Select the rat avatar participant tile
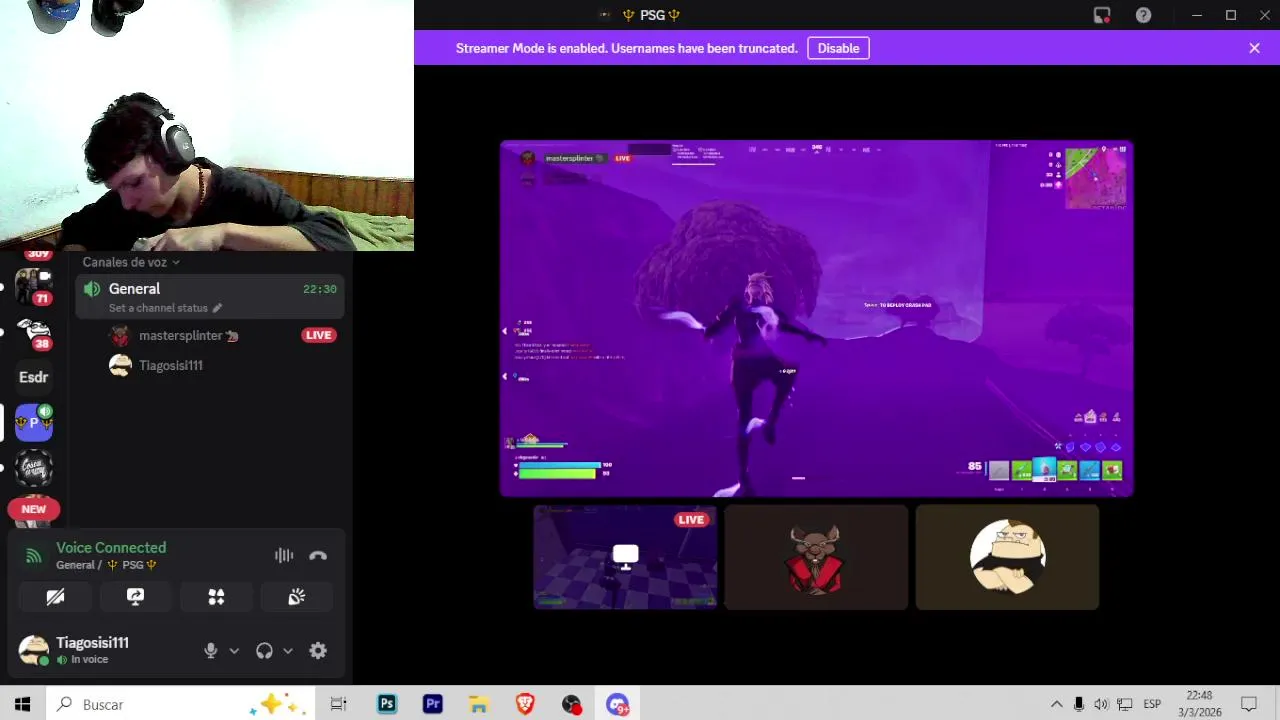Viewport: 1280px width, 720px height. click(816, 557)
